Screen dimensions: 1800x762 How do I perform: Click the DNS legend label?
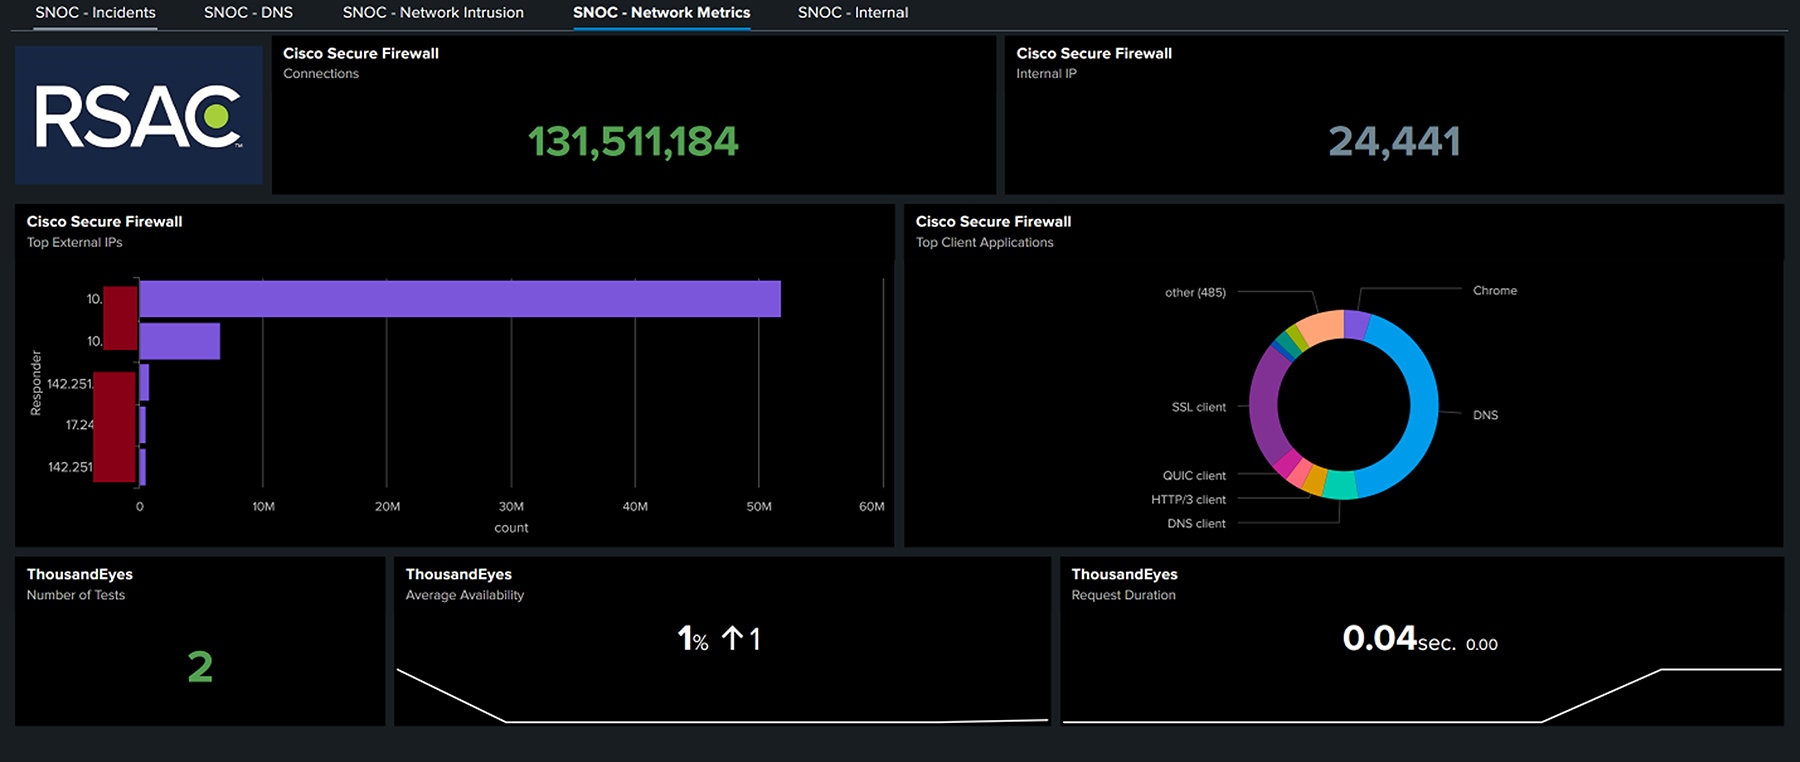pyautogui.click(x=1485, y=415)
